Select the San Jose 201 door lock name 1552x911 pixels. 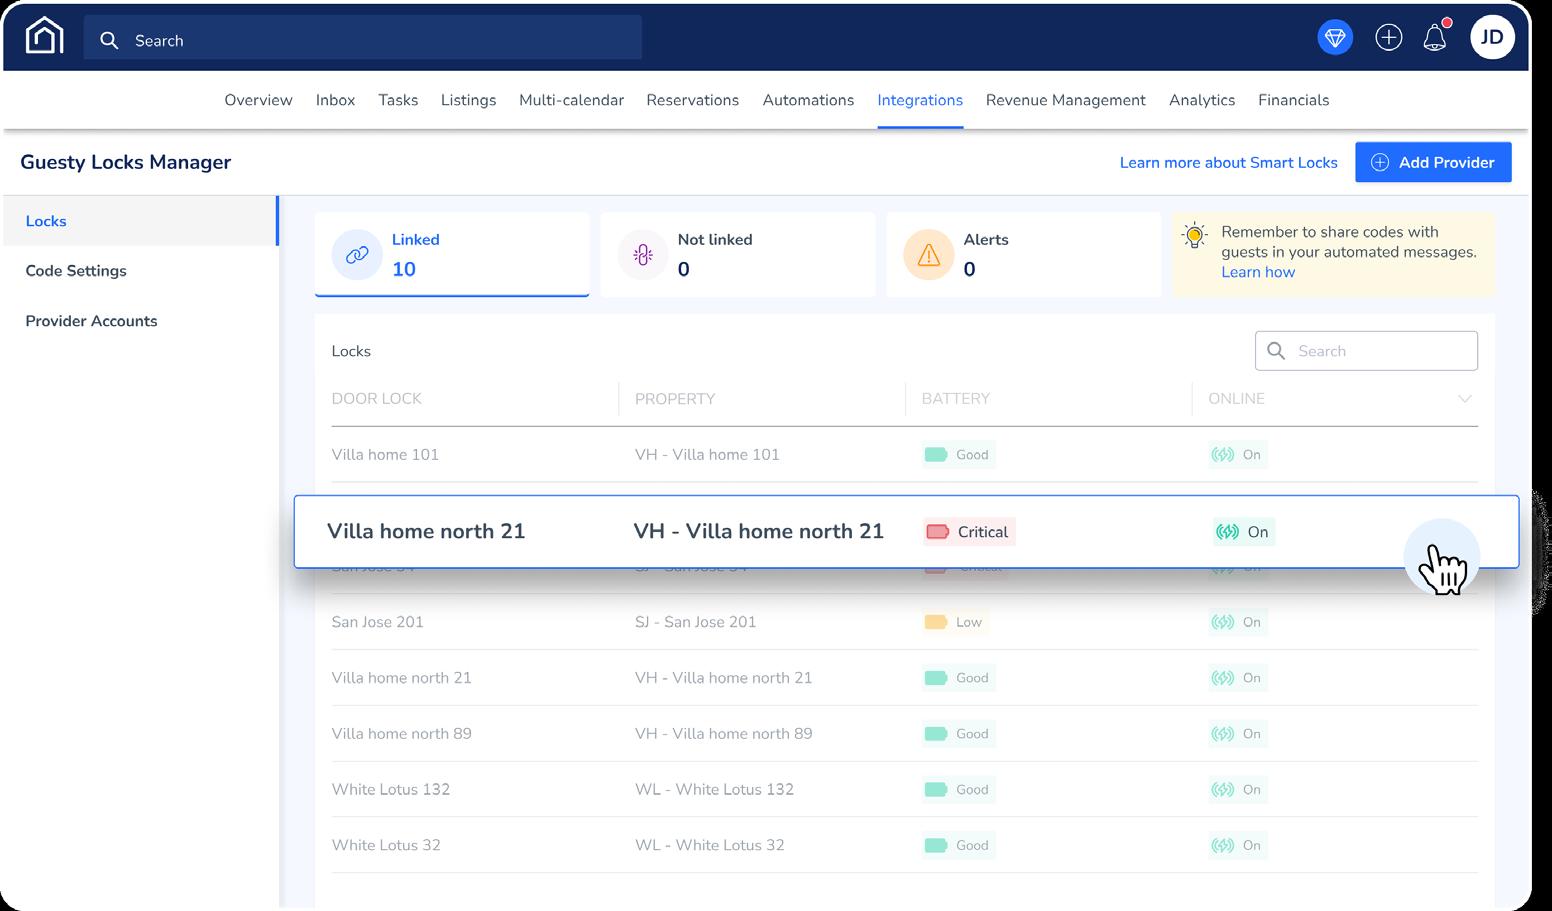coord(377,622)
